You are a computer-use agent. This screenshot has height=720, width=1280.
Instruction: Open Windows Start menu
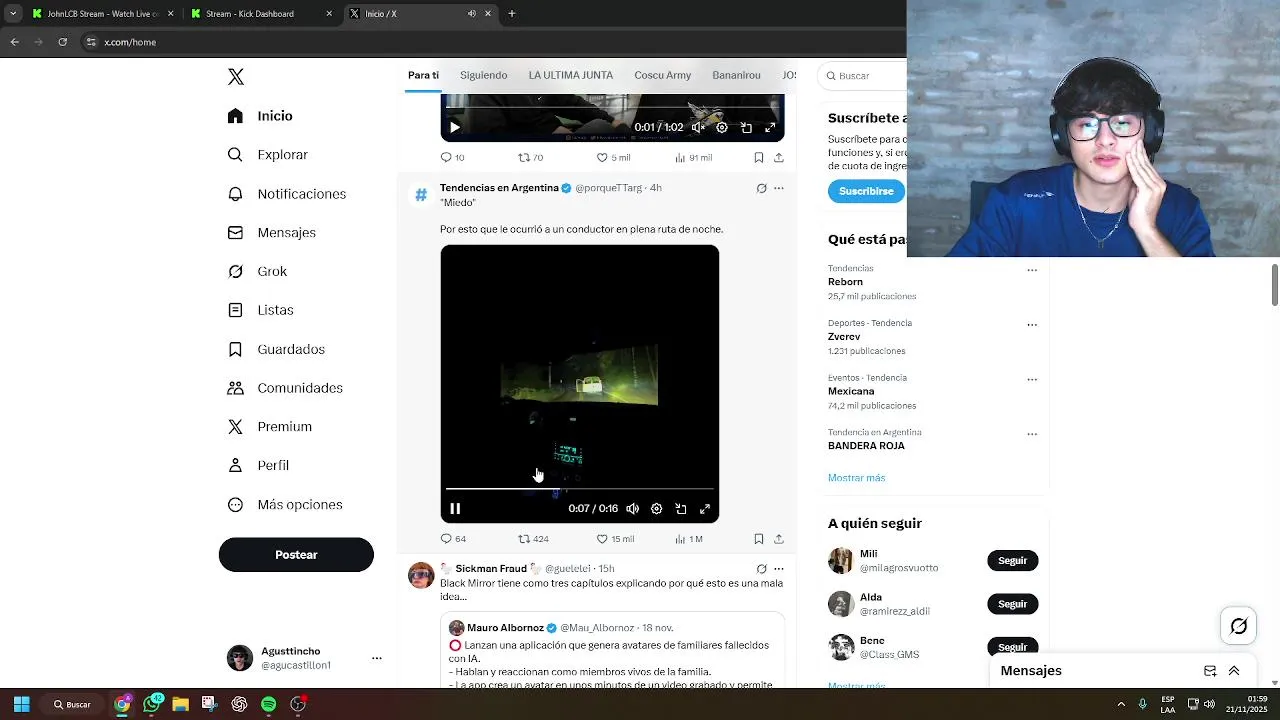21,704
